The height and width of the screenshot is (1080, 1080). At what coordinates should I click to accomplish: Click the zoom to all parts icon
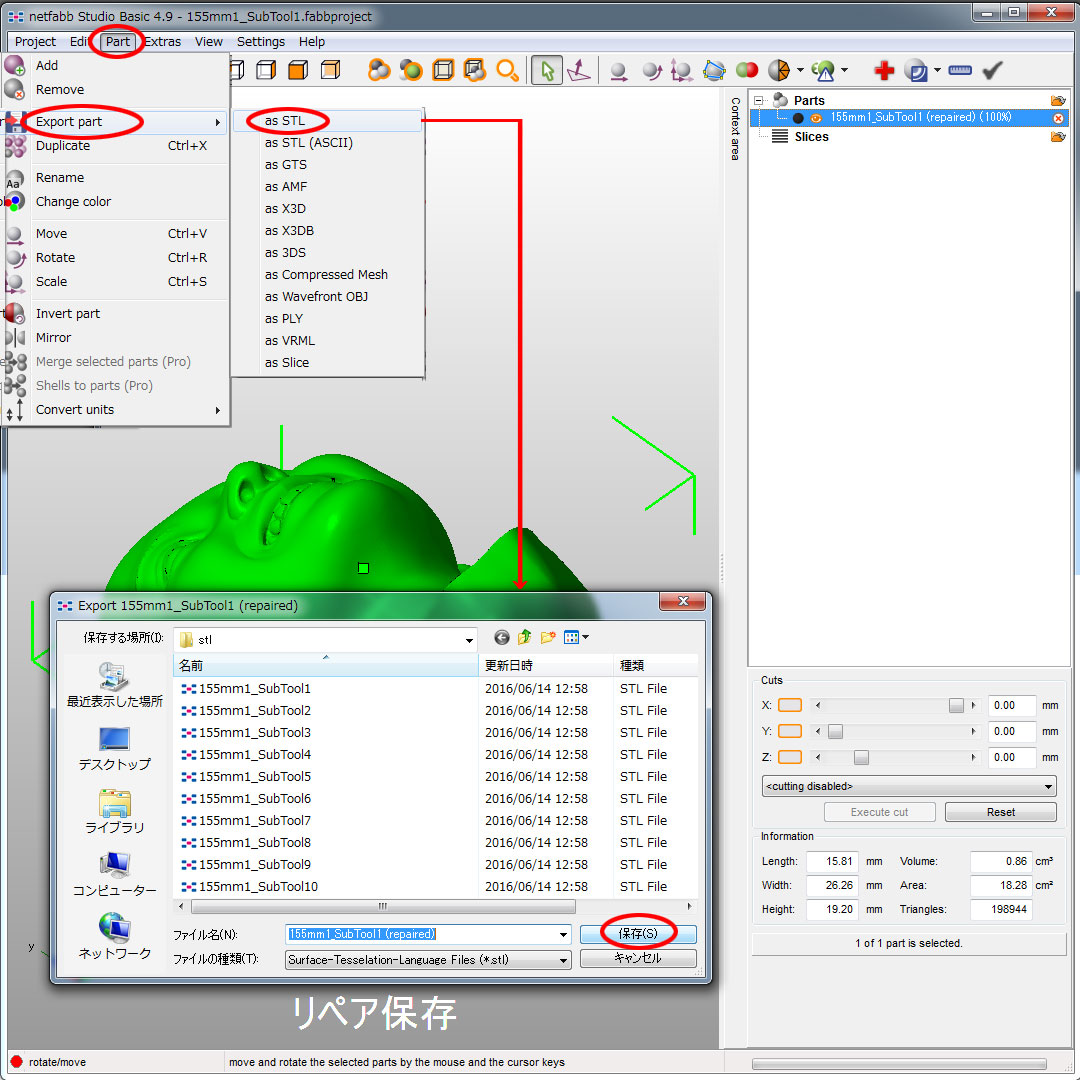(x=378, y=70)
